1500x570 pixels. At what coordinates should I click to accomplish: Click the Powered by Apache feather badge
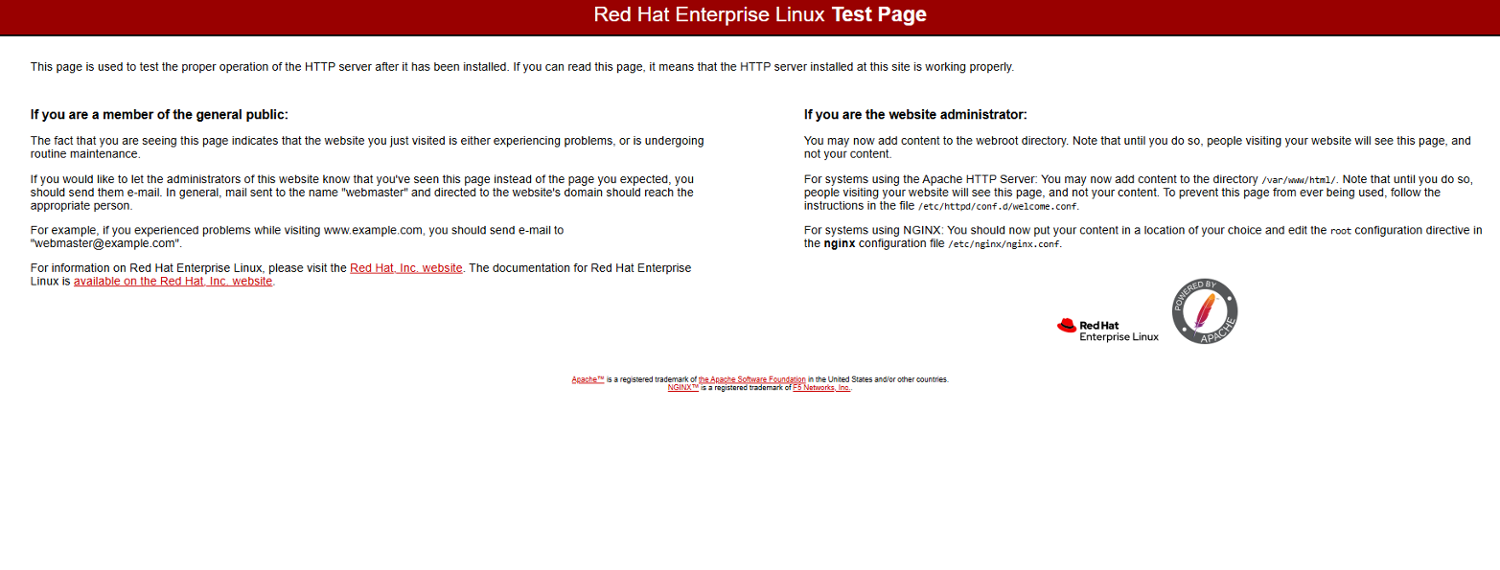[1204, 312]
